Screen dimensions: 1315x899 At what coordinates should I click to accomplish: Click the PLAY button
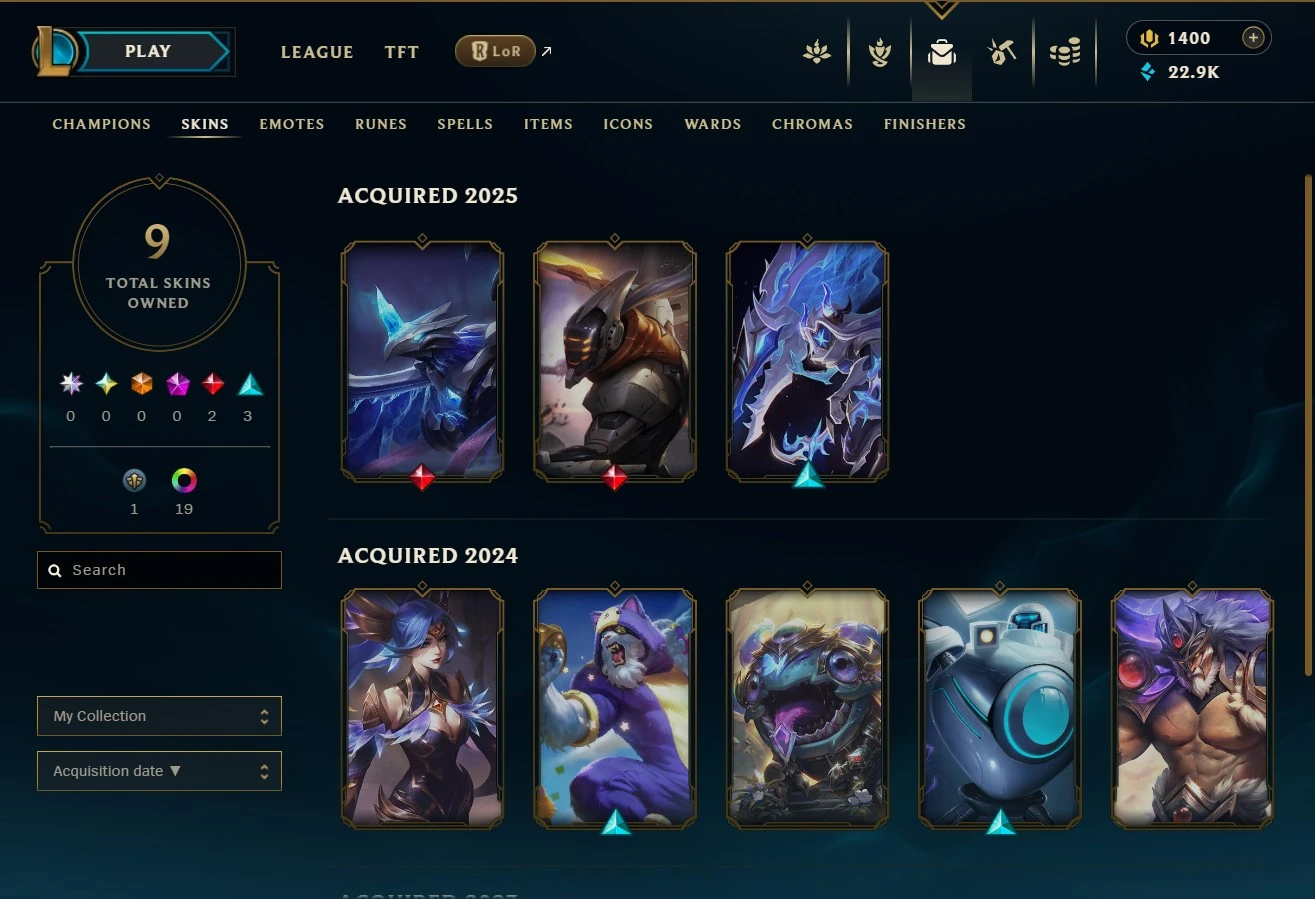click(150, 52)
